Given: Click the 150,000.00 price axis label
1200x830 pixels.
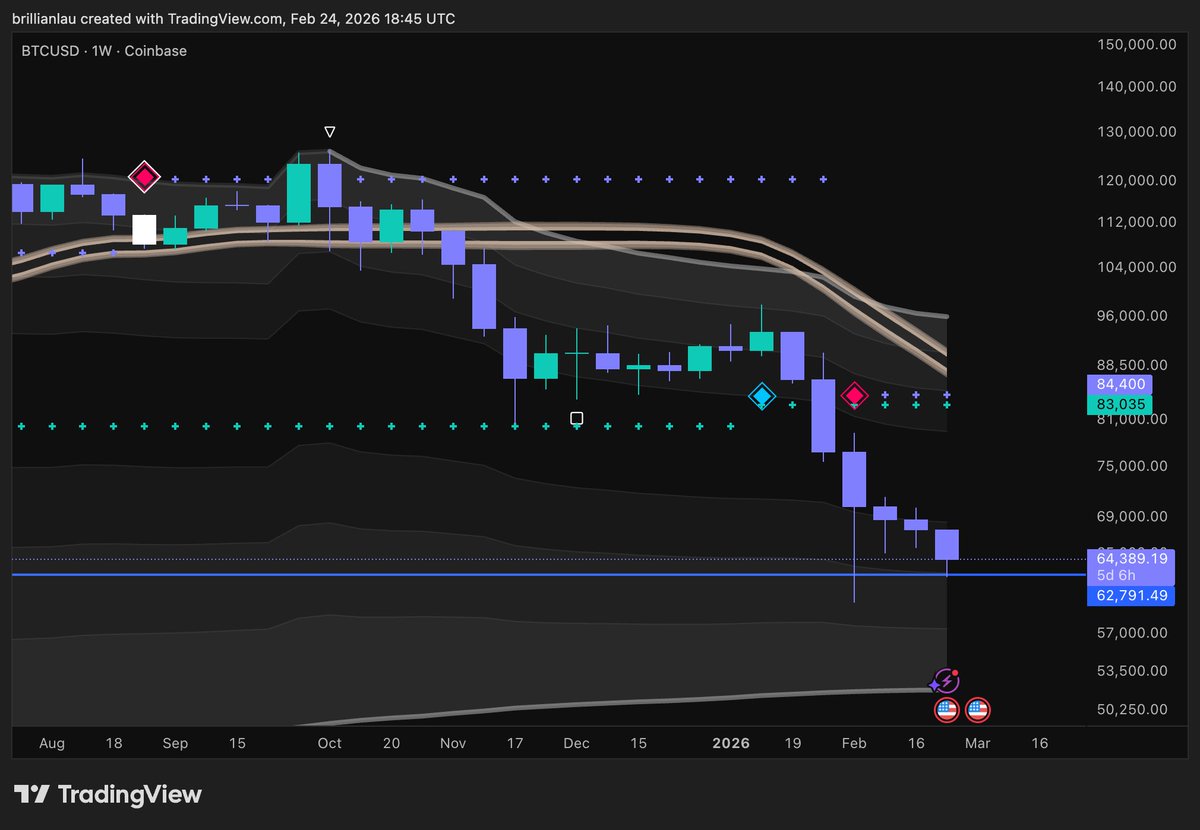Looking at the screenshot, I should [1135, 44].
